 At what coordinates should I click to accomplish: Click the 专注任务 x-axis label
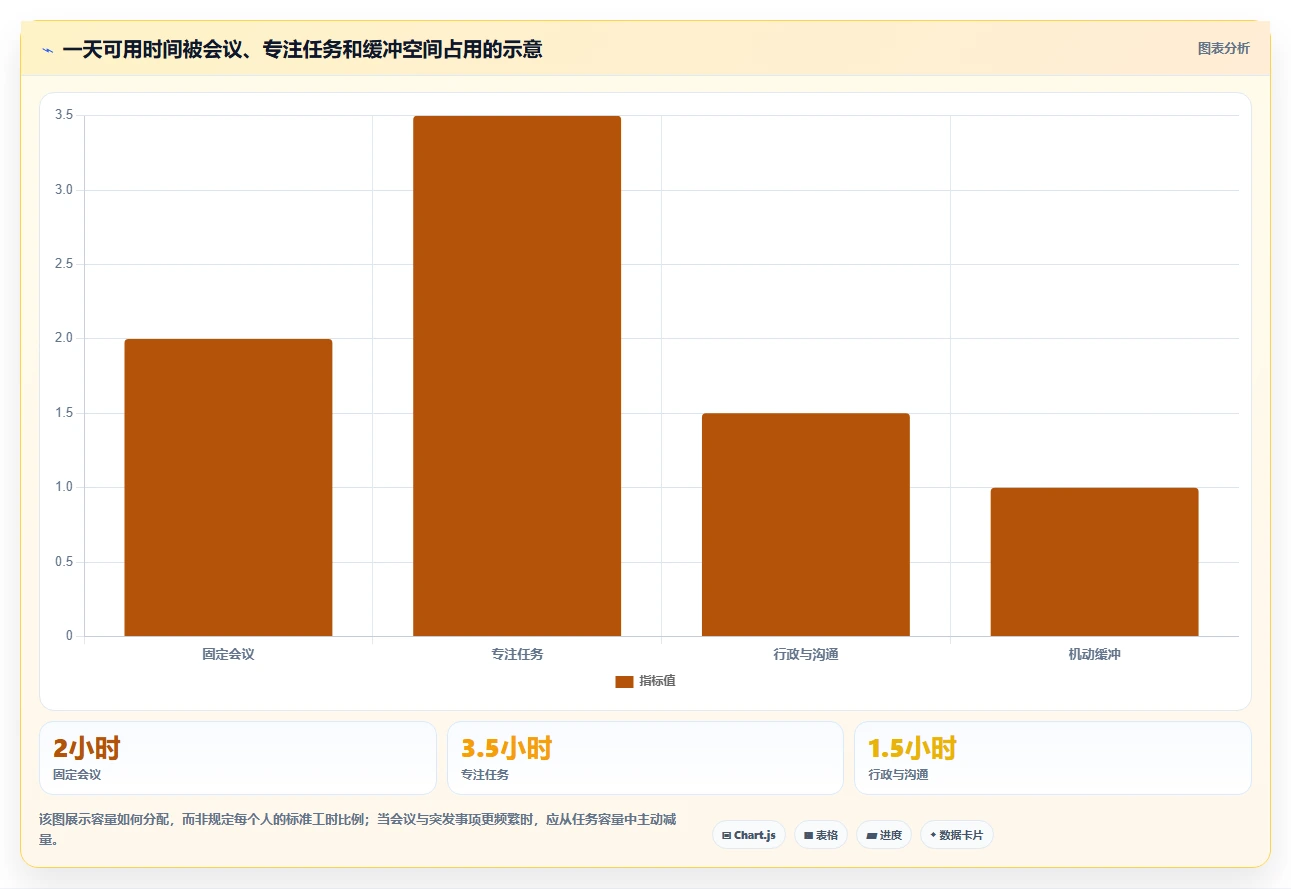pyautogui.click(x=517, y=655)
